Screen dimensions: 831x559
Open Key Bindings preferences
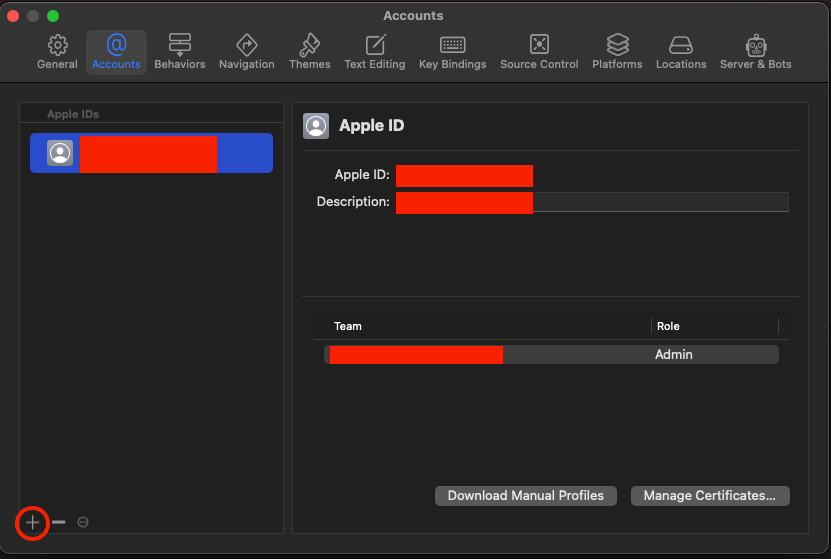pyautogui.click(x=453, y=52)
